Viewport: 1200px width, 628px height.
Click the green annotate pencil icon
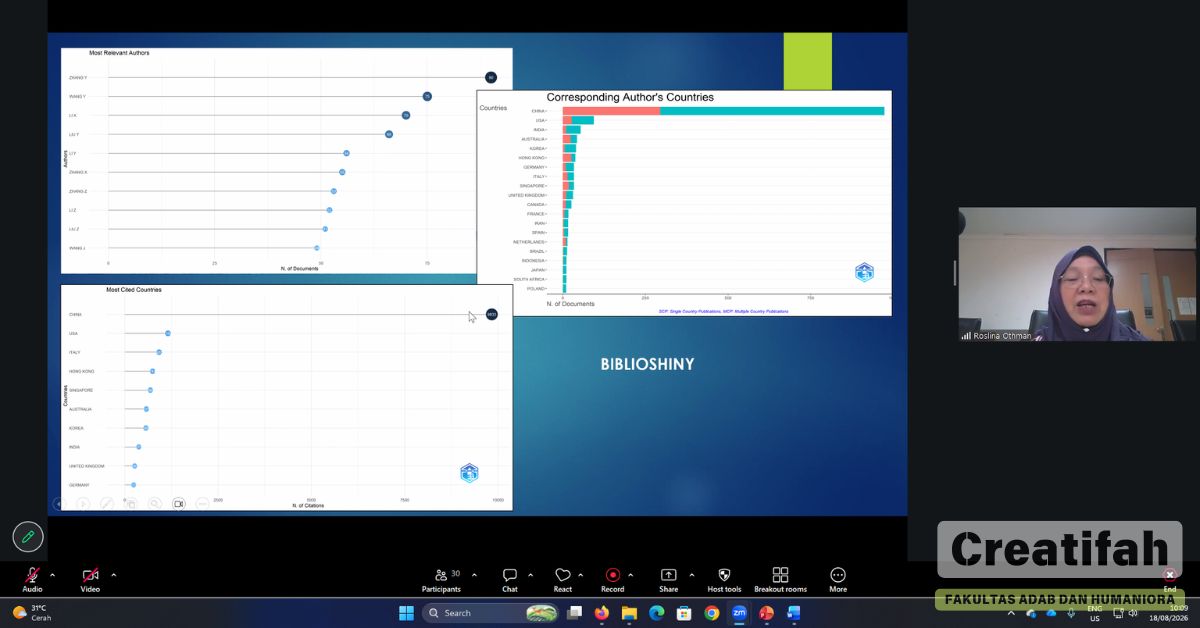click(28, 537)
